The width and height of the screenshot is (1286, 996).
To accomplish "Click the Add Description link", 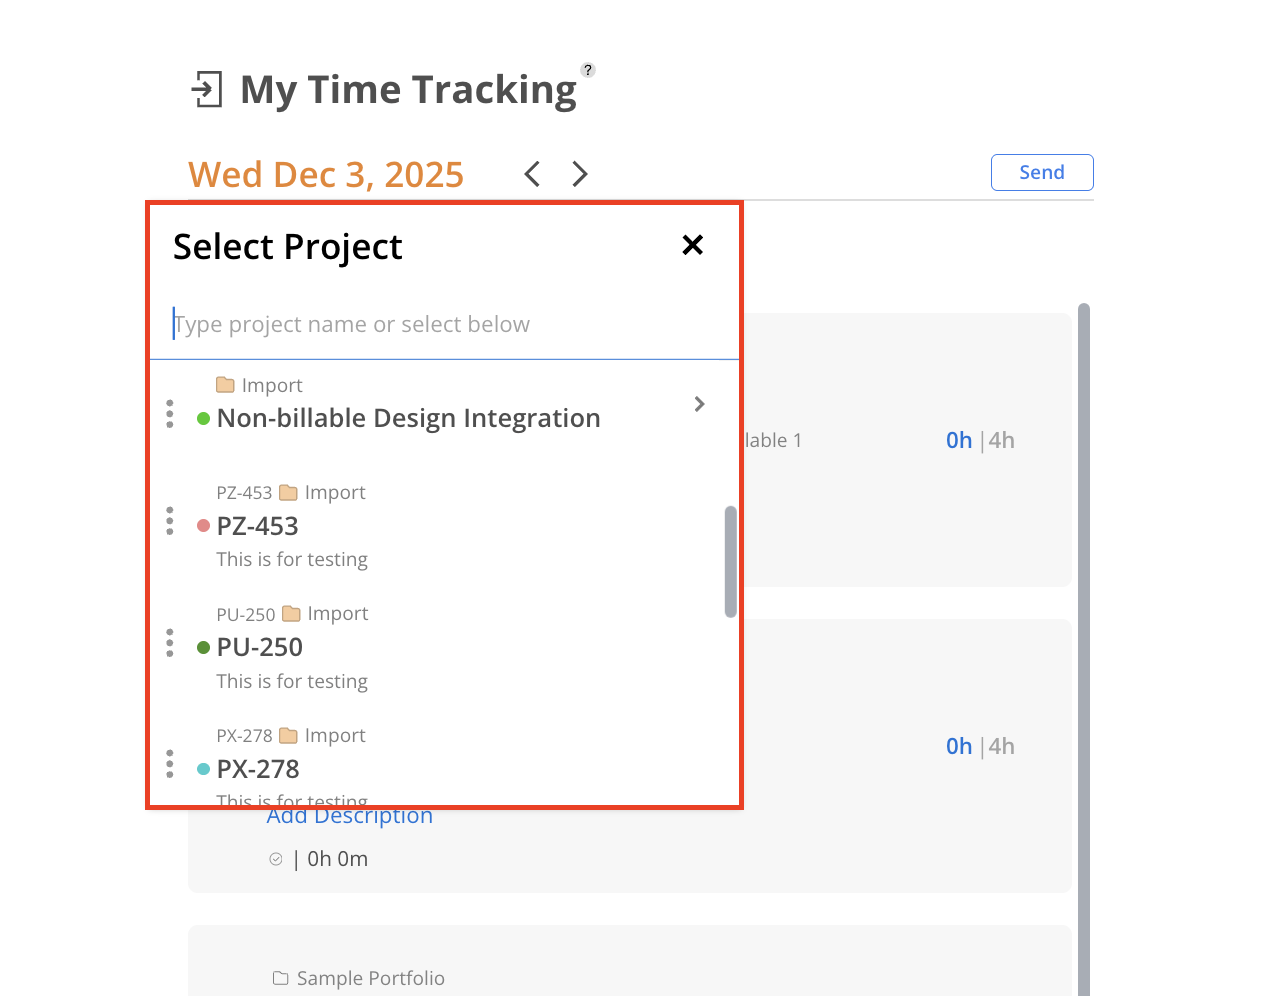I will pyautogui.click(x=350, y=817).
